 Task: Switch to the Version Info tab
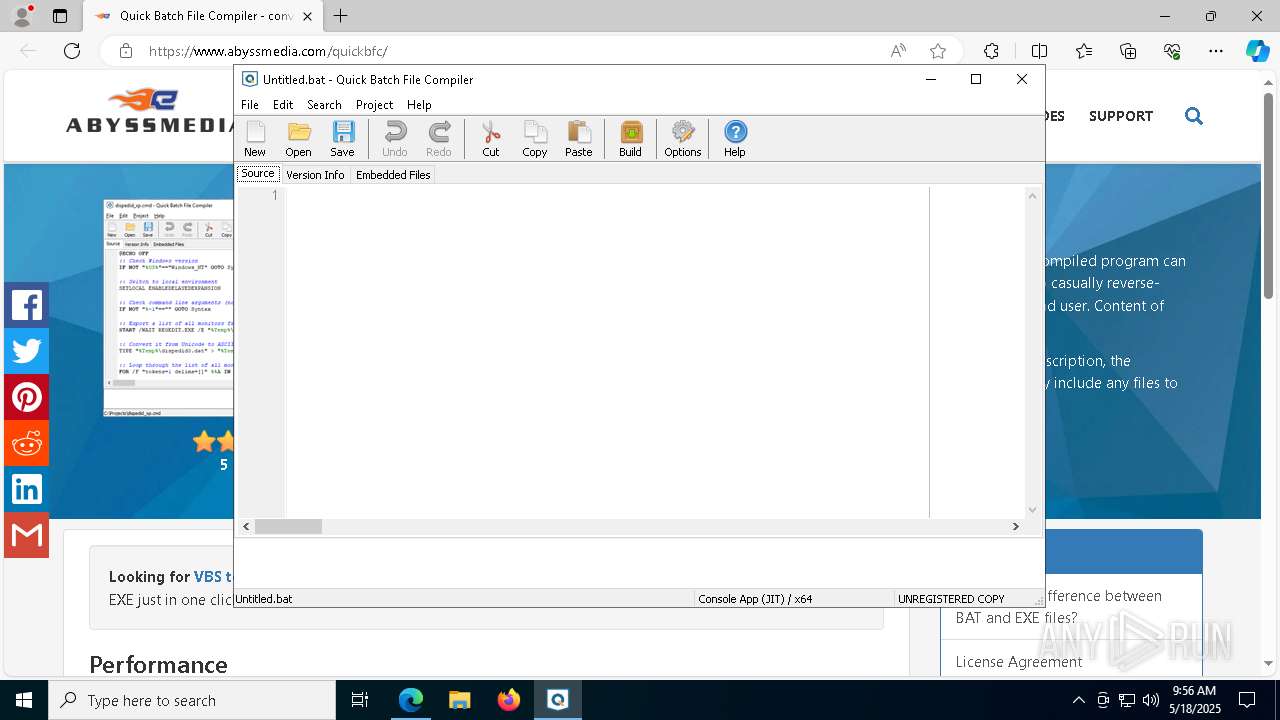click(315, 175)
